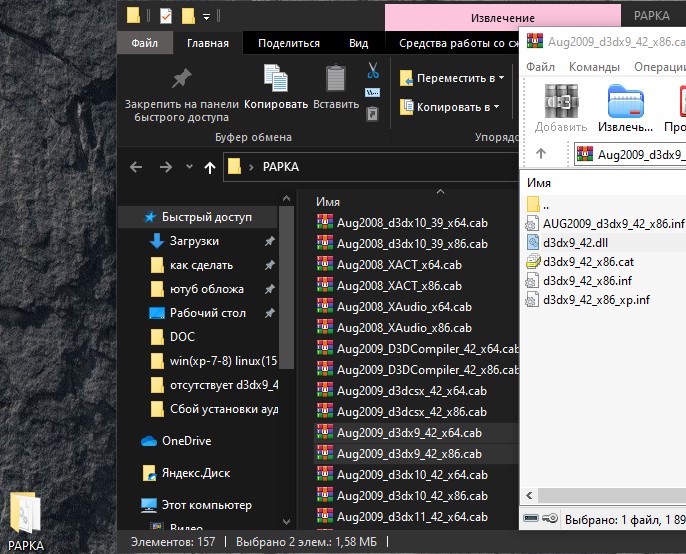Open the Файл tab in Explorer
The width and height of the screenshot is (686, 554).
(144, 43)
